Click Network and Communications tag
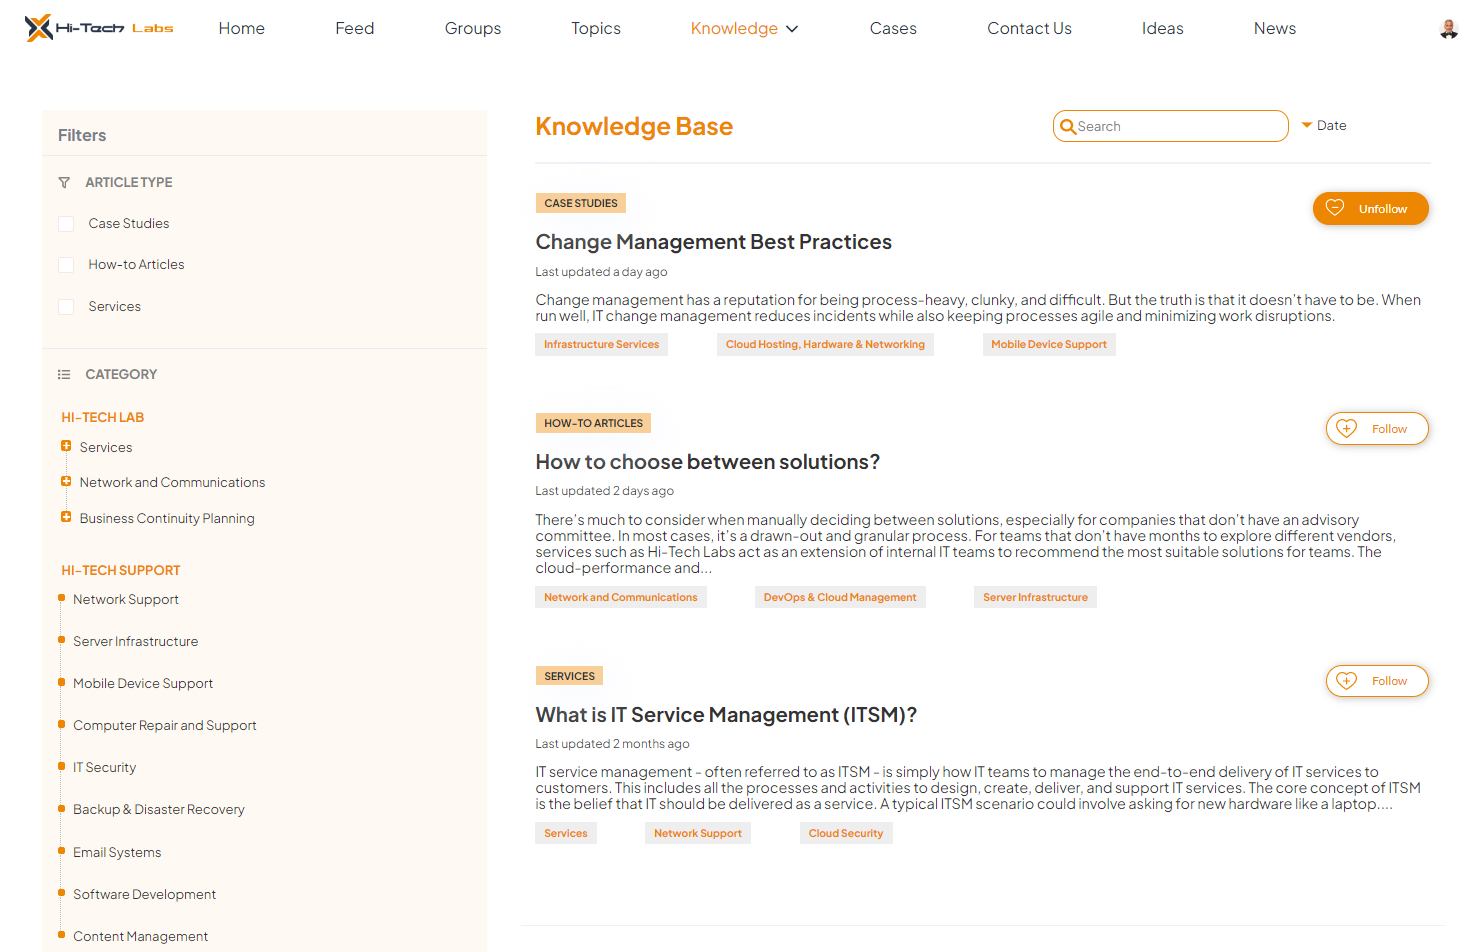This screenshot has width=1484, height=952. tap(621, 597)
